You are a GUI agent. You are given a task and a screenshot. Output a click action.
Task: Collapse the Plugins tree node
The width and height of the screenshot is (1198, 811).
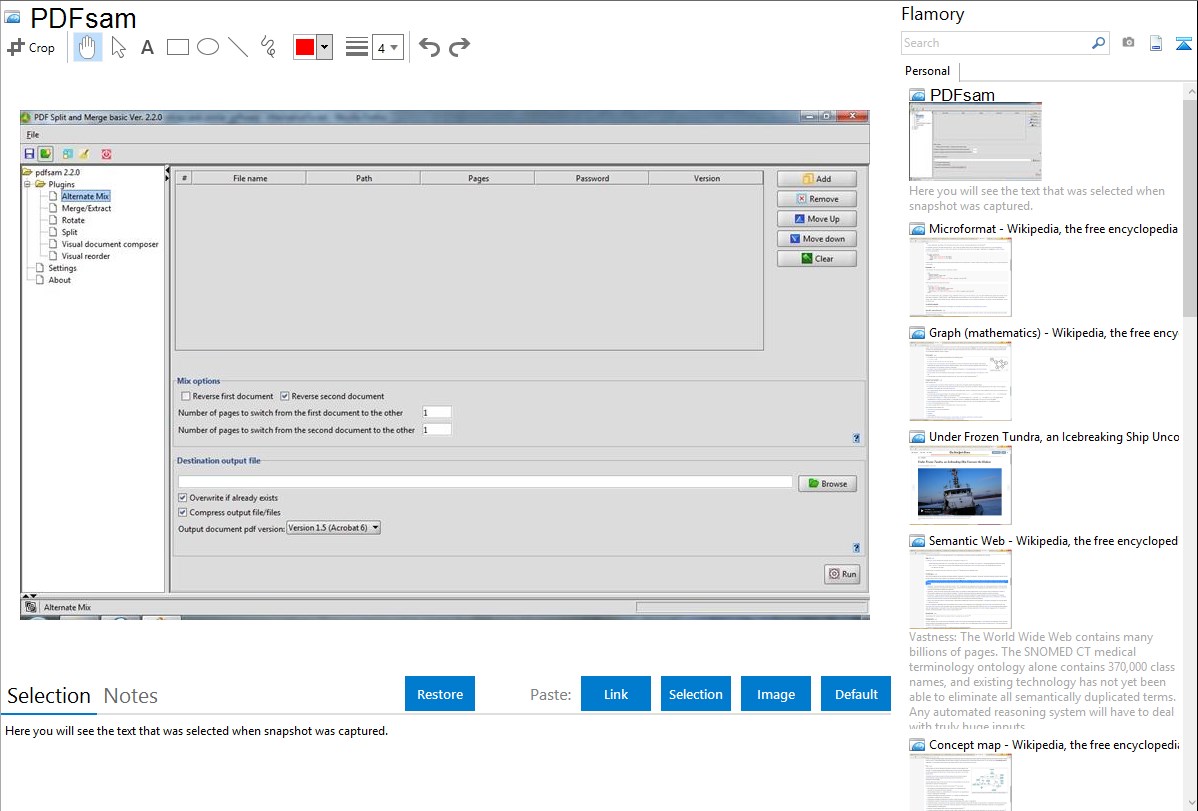(x=28, y=184)
